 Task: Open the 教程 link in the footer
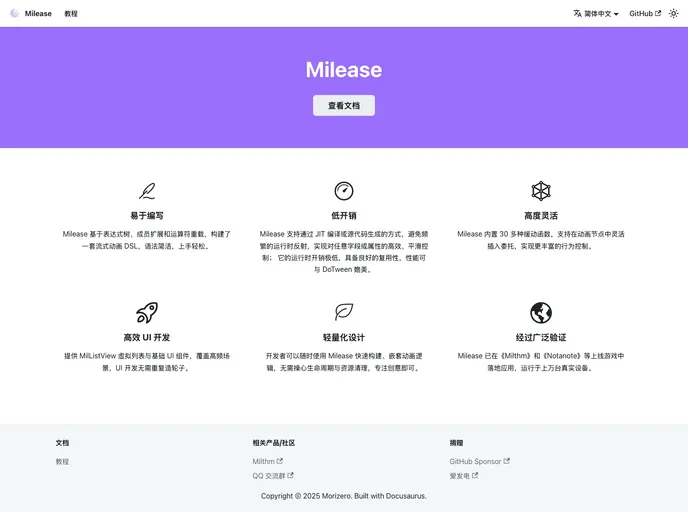[x=62, y=462]
